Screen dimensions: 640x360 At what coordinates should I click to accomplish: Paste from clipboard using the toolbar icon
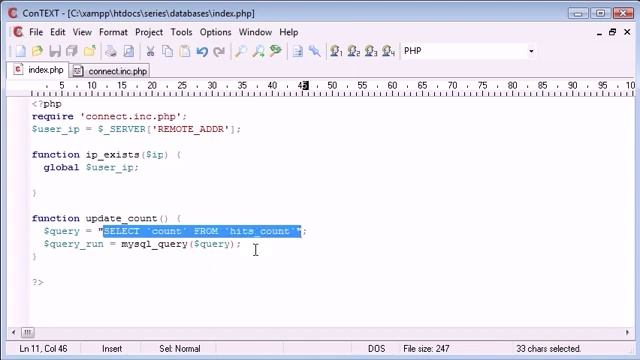pyautogui.click(x=185, y=51)
